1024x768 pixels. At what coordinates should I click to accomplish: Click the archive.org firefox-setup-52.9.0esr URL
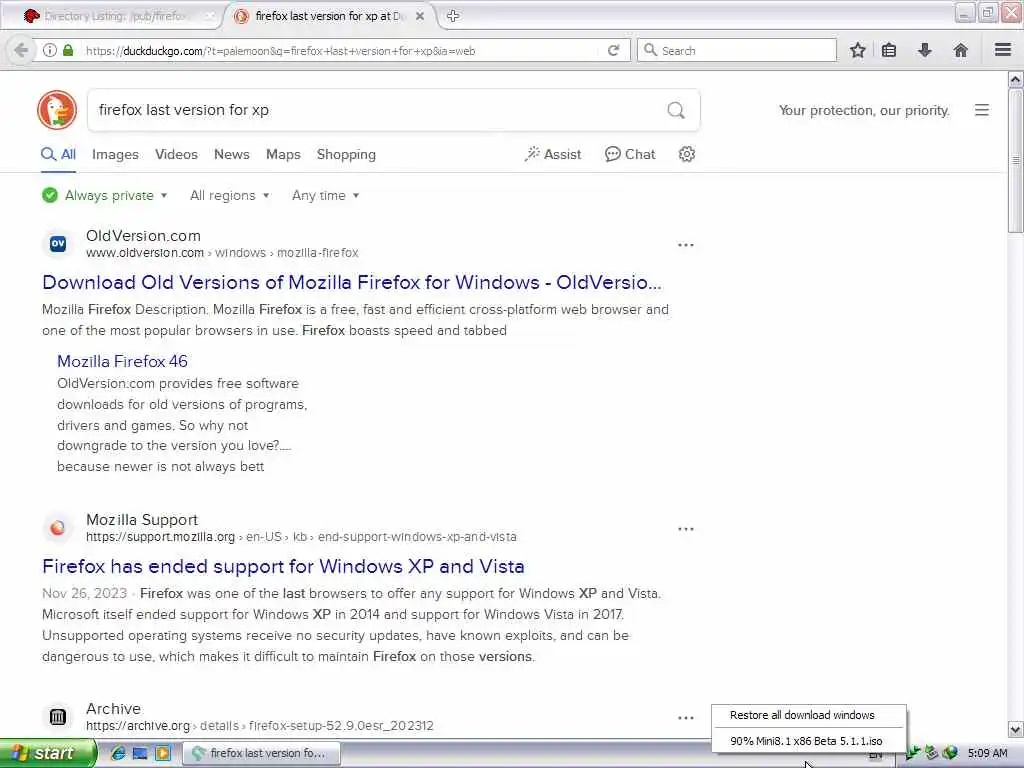click(x=259, y=726)
